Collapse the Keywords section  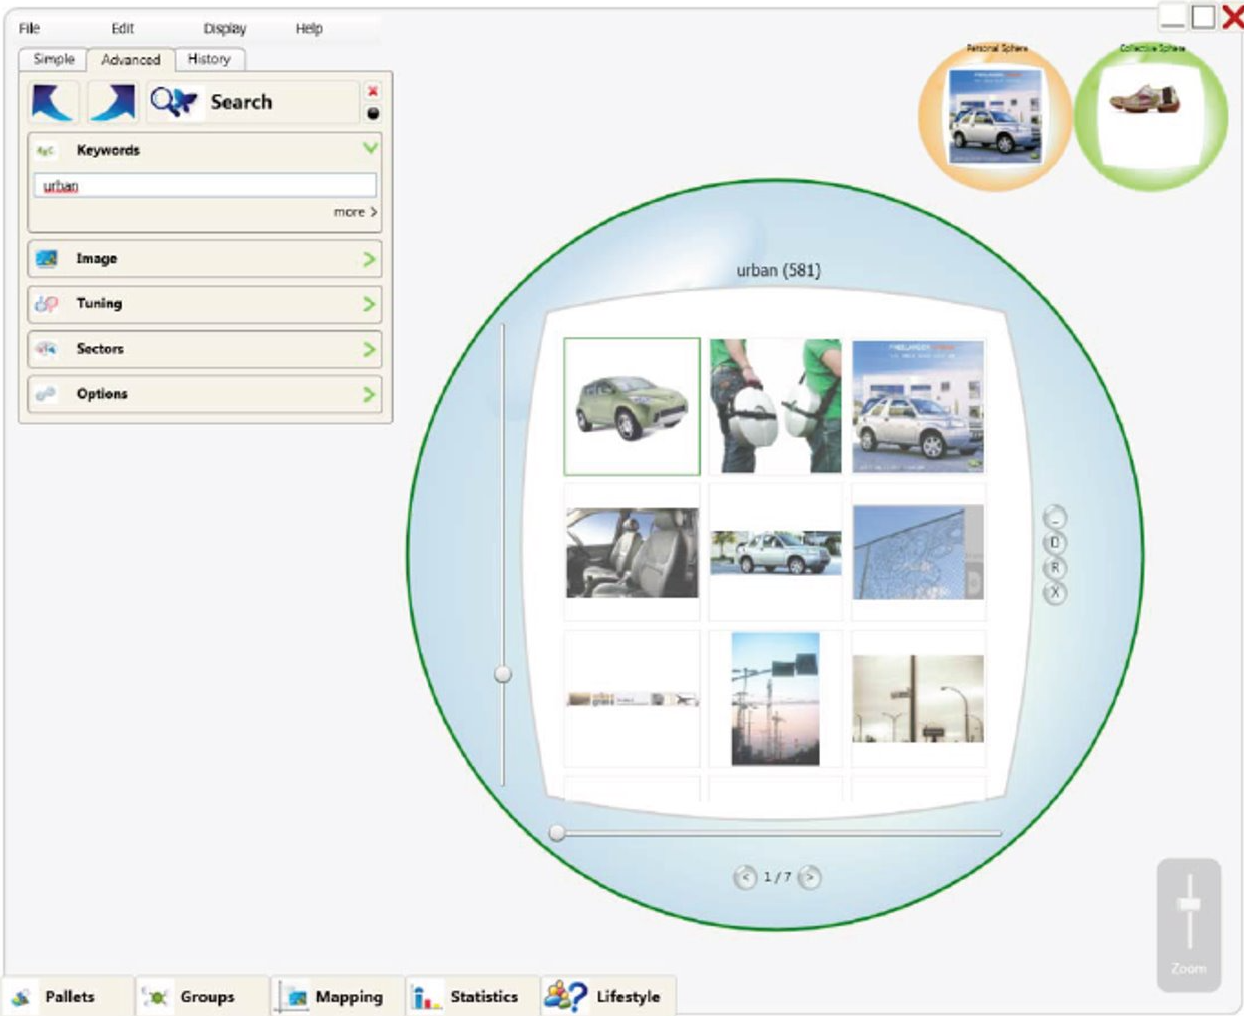point(370,149)
